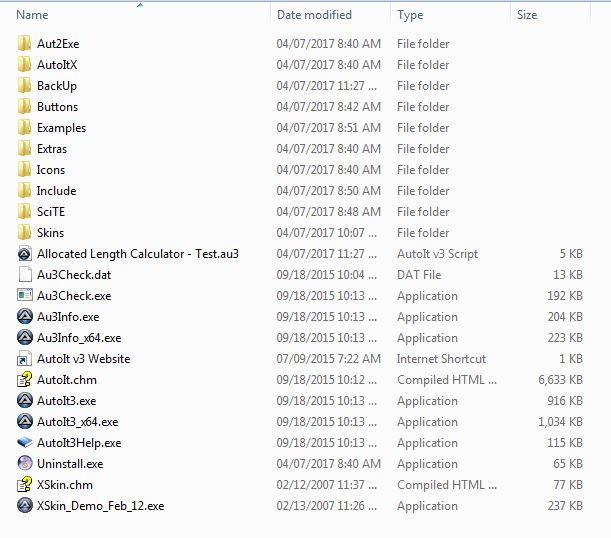Image resolution: width=611 pixels, height=538 pixels.
Task: Select the Icons folder name
Action: click(x=51, y=170)
